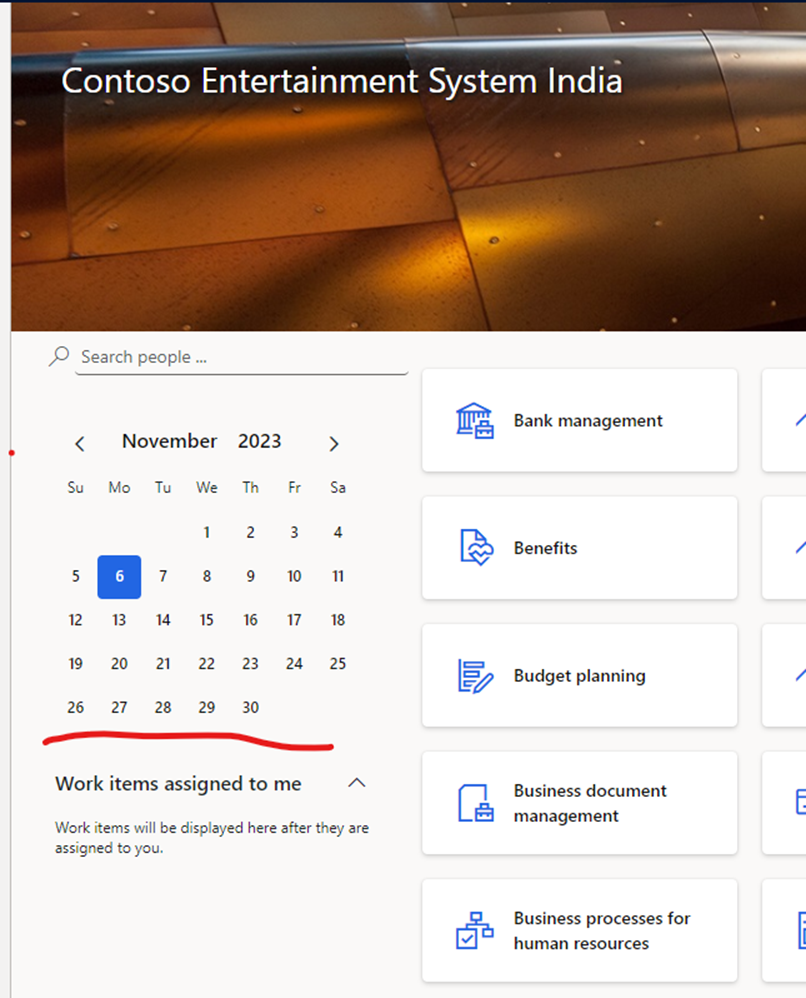Click the Budget planning tile icon
The width and height of the screenshot is (806, 998).
(x=475, y=676)
